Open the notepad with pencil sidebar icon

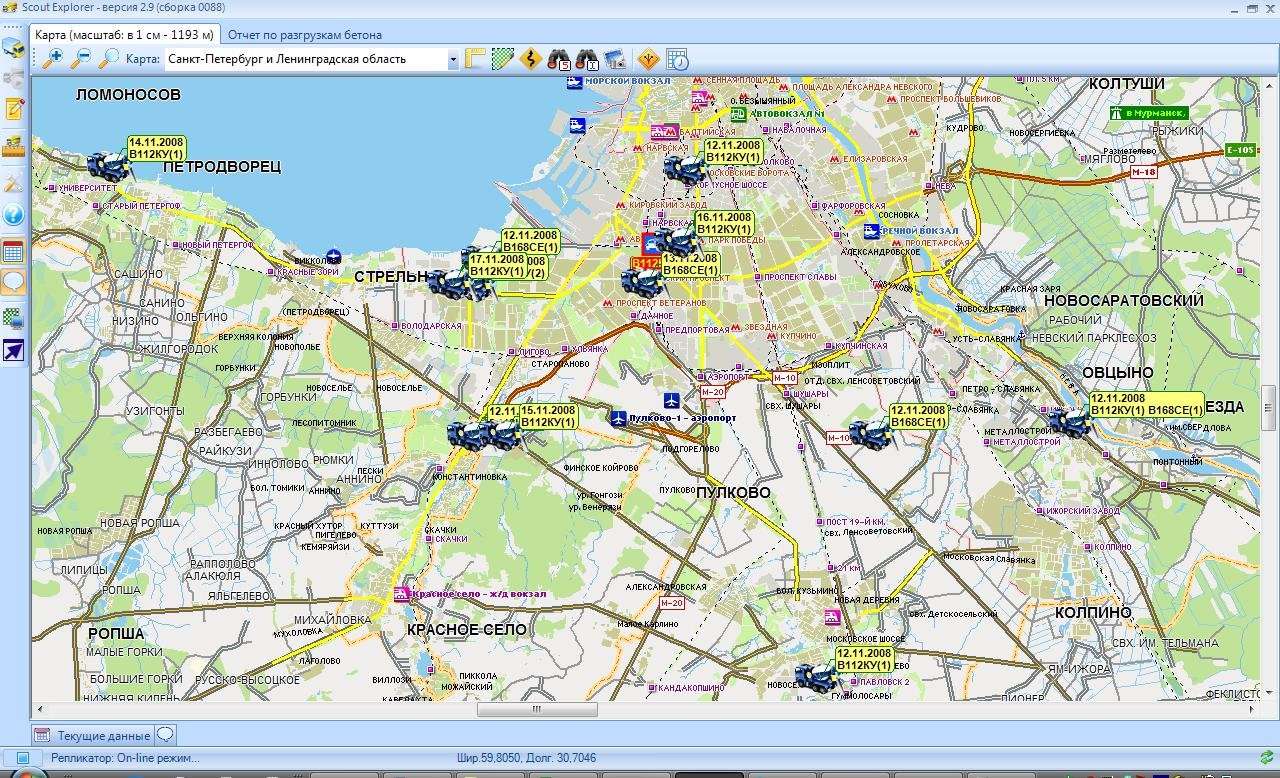[x=14, y=108]
